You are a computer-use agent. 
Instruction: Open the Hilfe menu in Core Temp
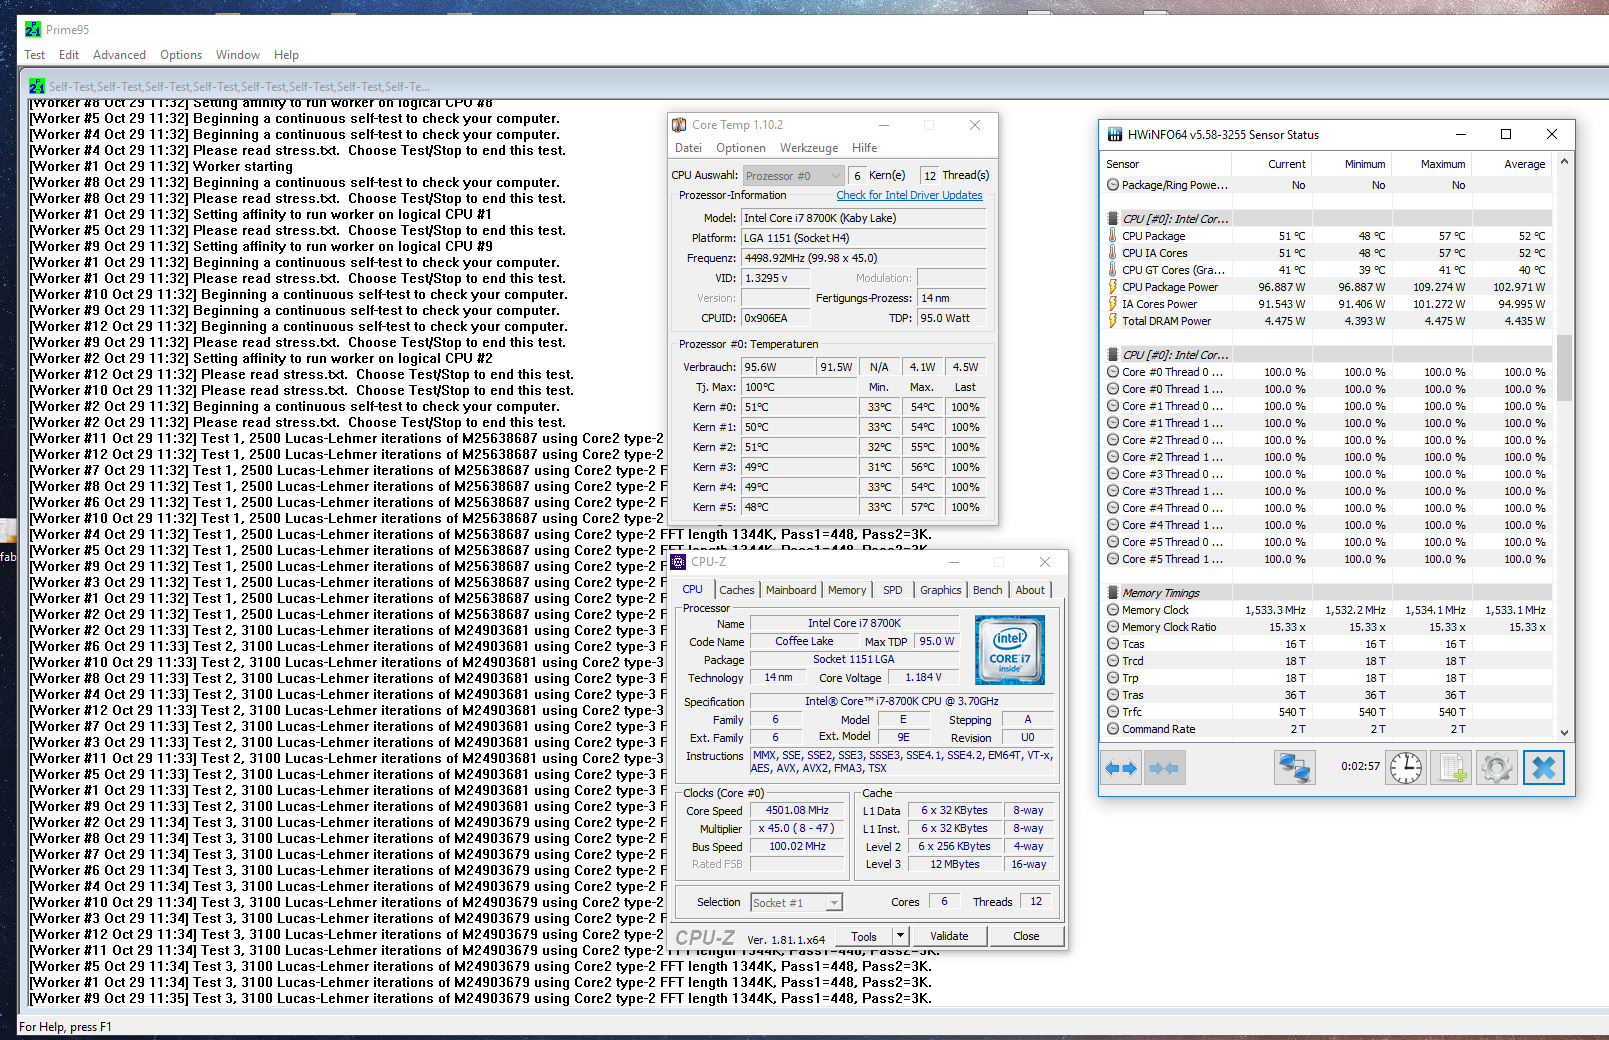[865, 148]
